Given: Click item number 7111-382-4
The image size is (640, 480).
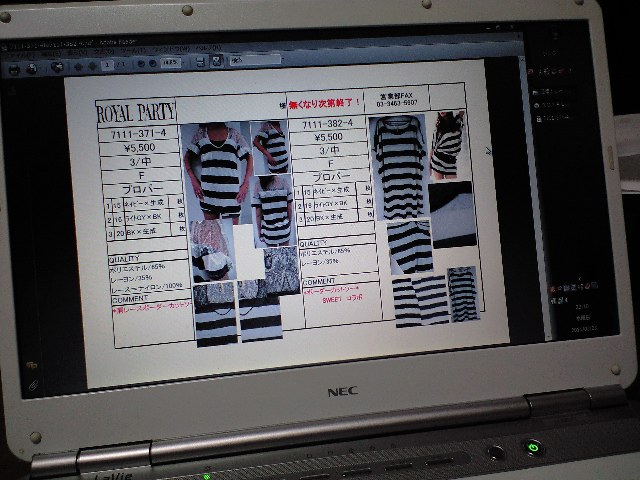Looking at the screenshot, I should [x=327, y=124].
